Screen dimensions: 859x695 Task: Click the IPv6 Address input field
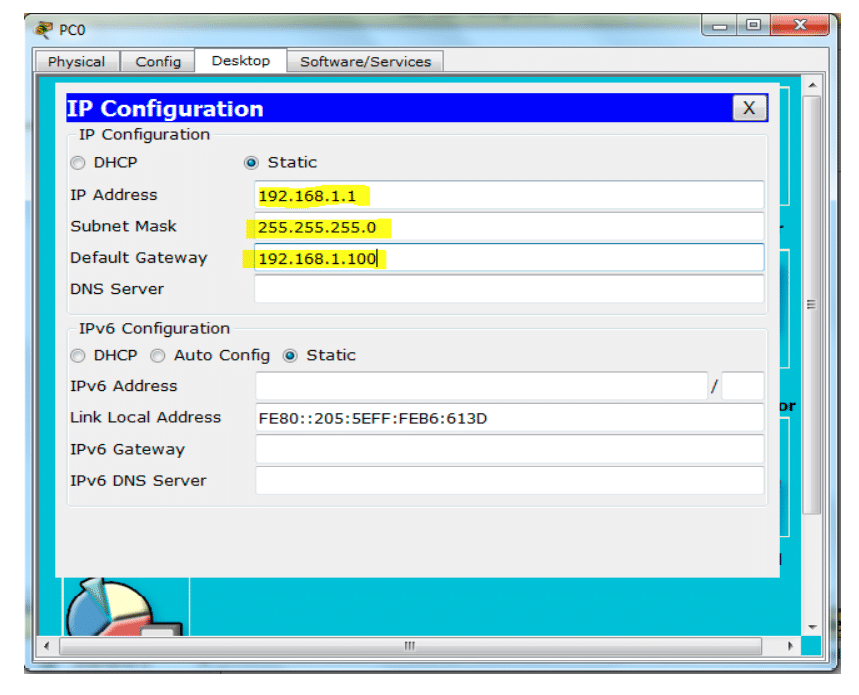[x=482, y=386]
